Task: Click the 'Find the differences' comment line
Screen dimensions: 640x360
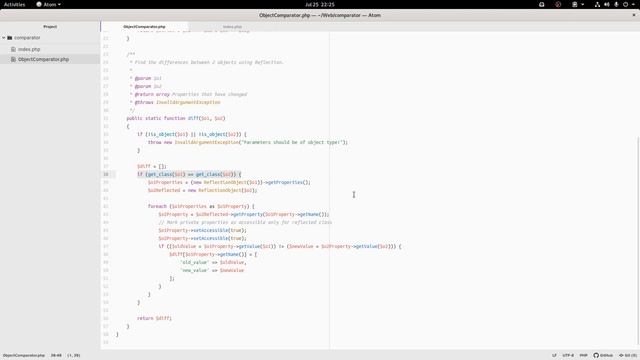Action: point(206,62)
